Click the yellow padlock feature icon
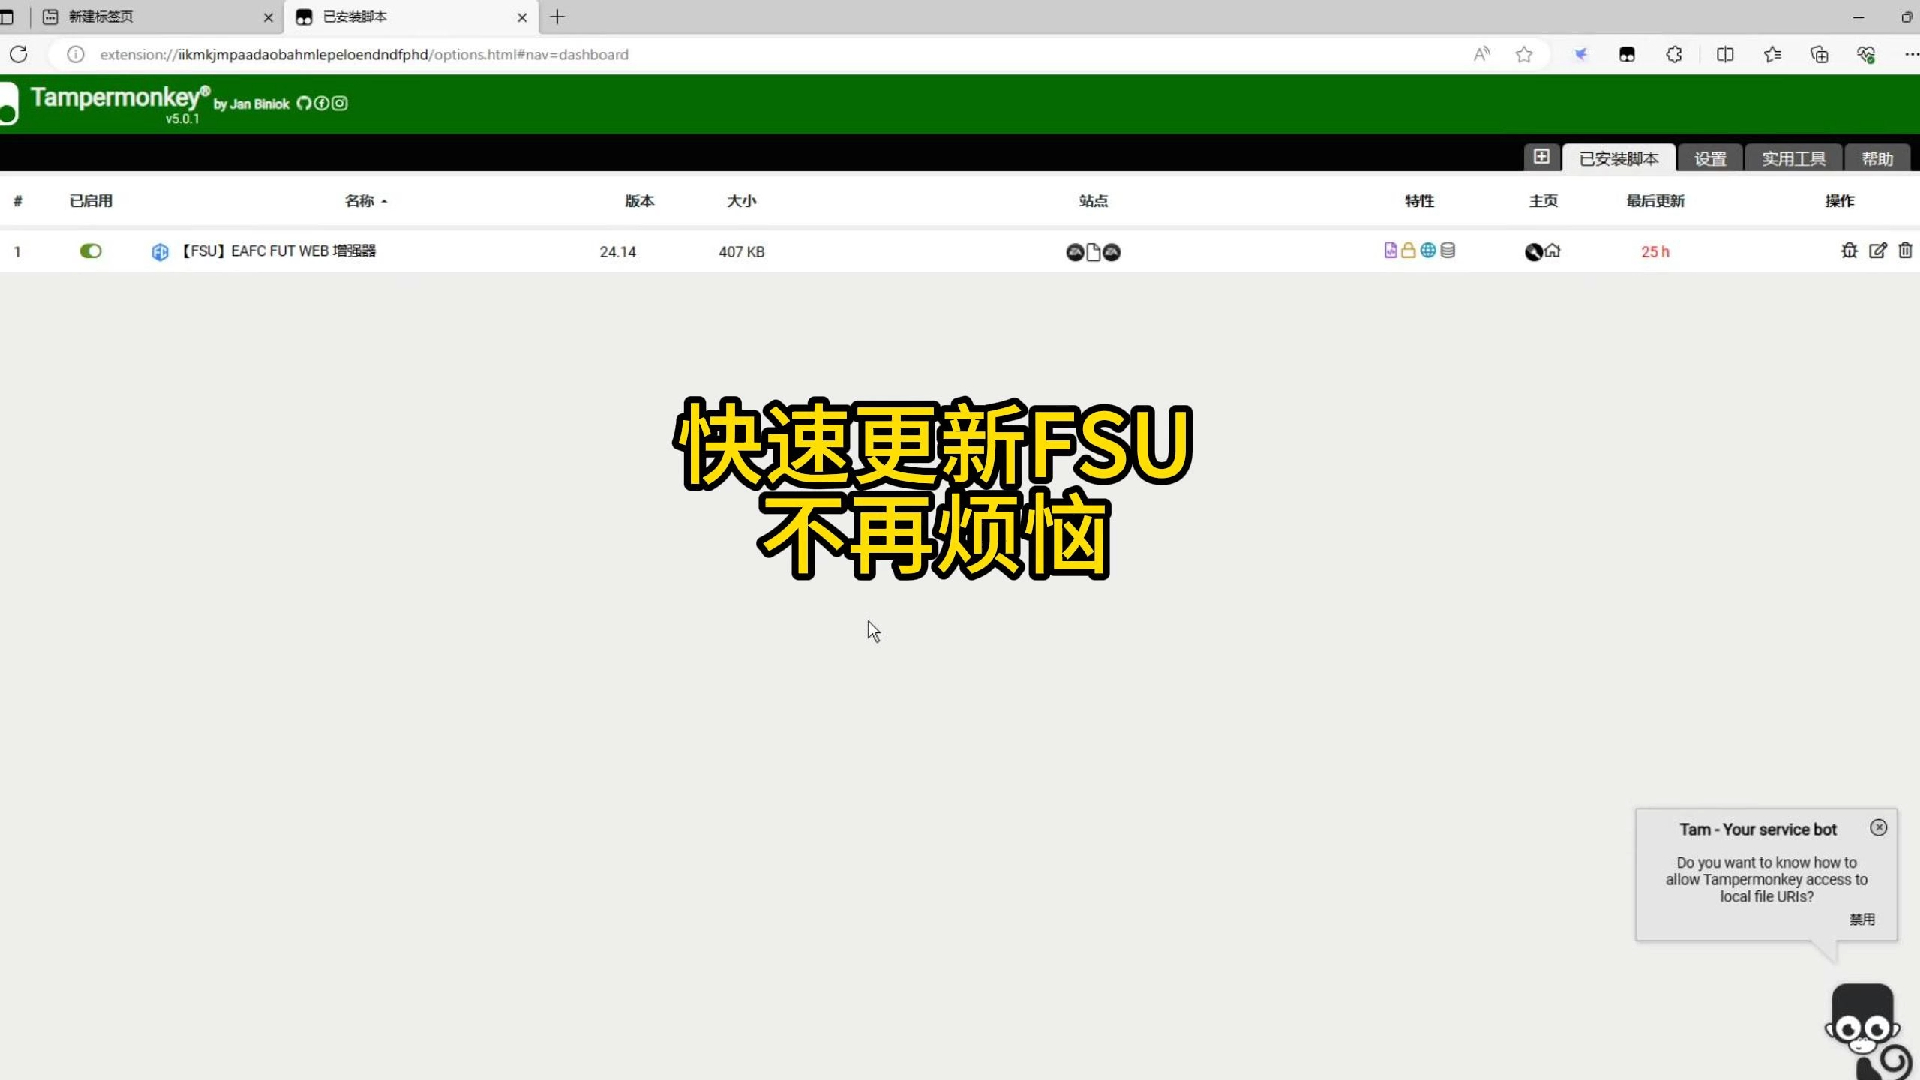1920x1080 pixels. 1408,250
